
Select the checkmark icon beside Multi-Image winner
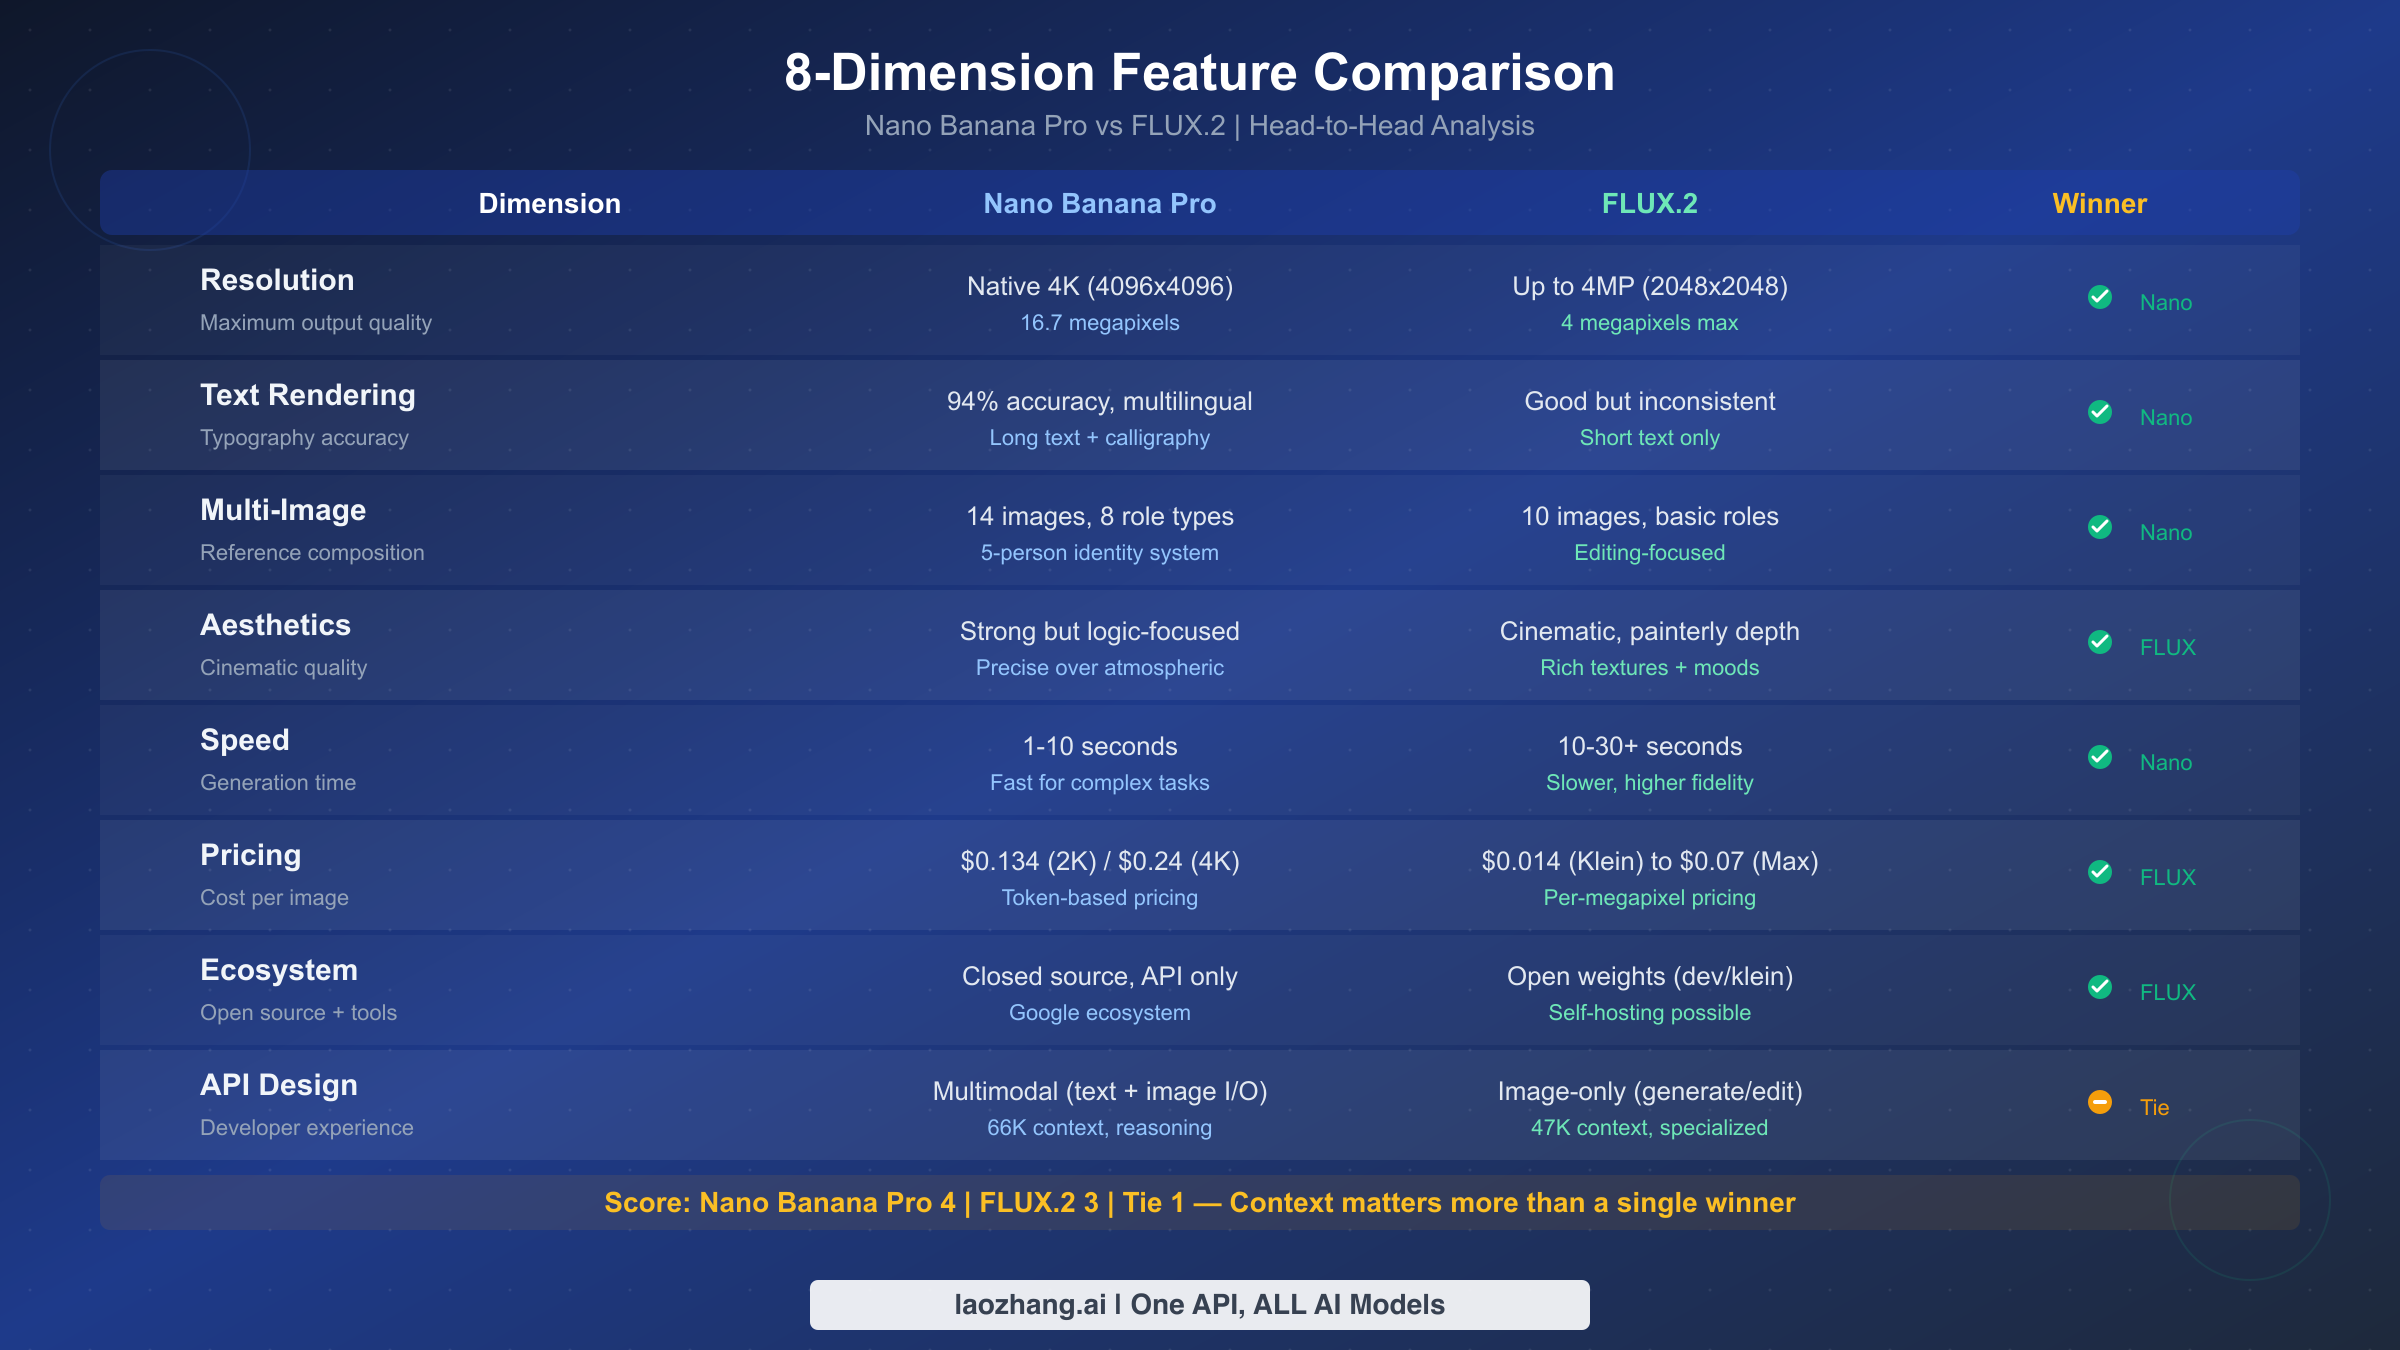2100,527
